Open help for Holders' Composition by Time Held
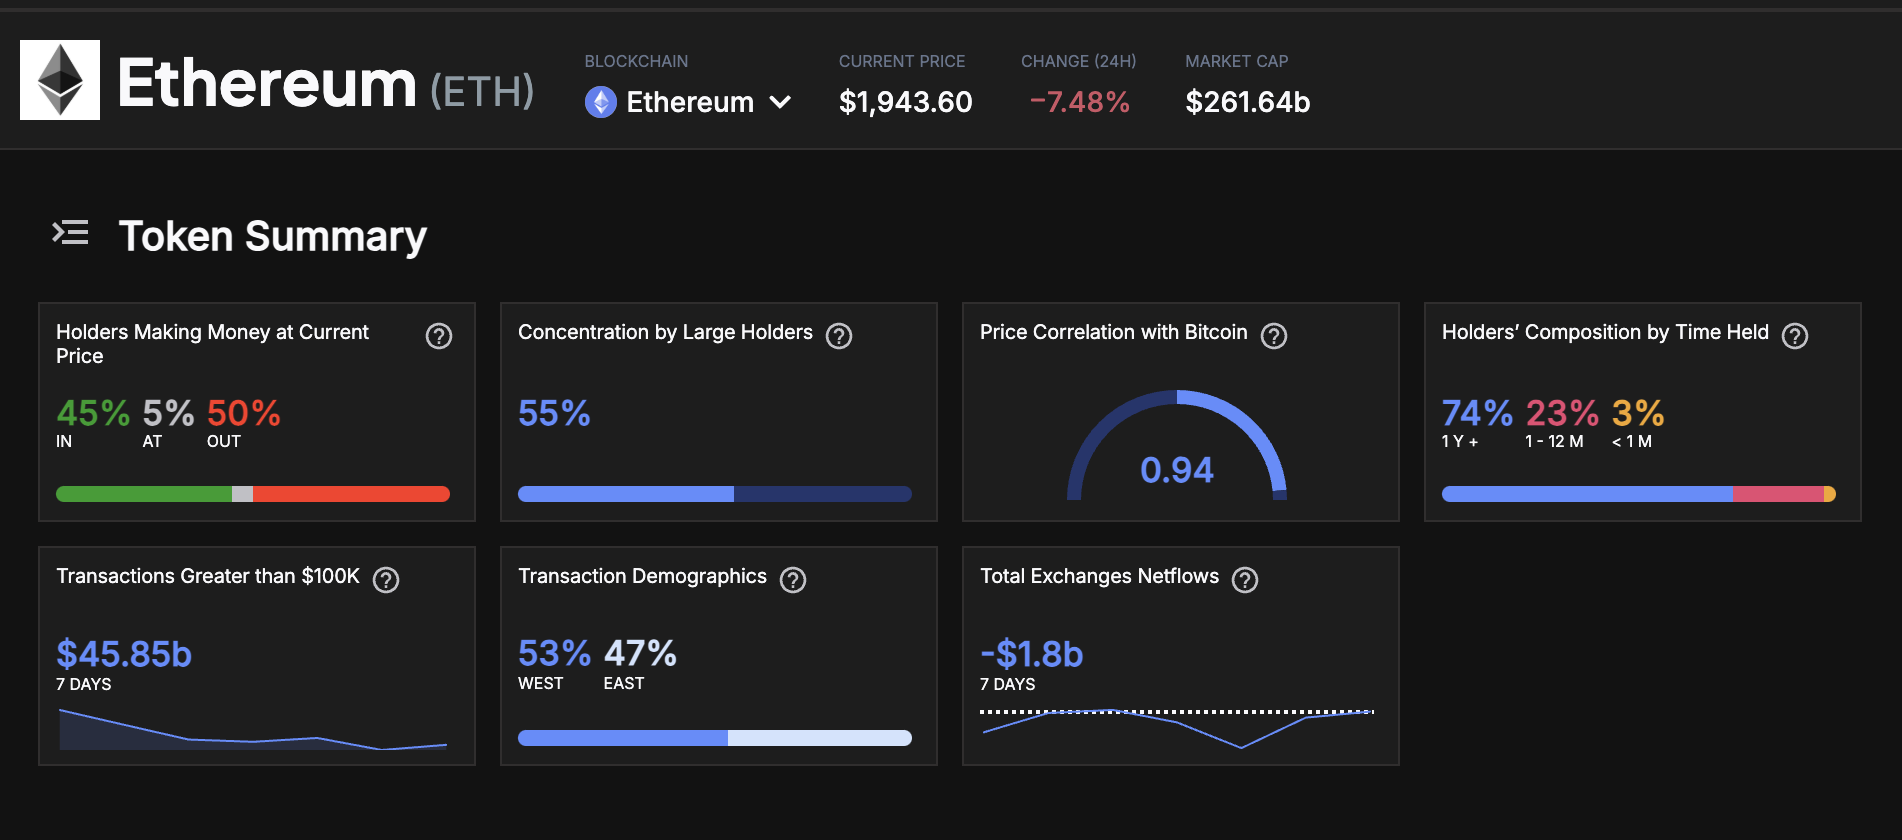 pyautogui.click(x=1795, y=336)
